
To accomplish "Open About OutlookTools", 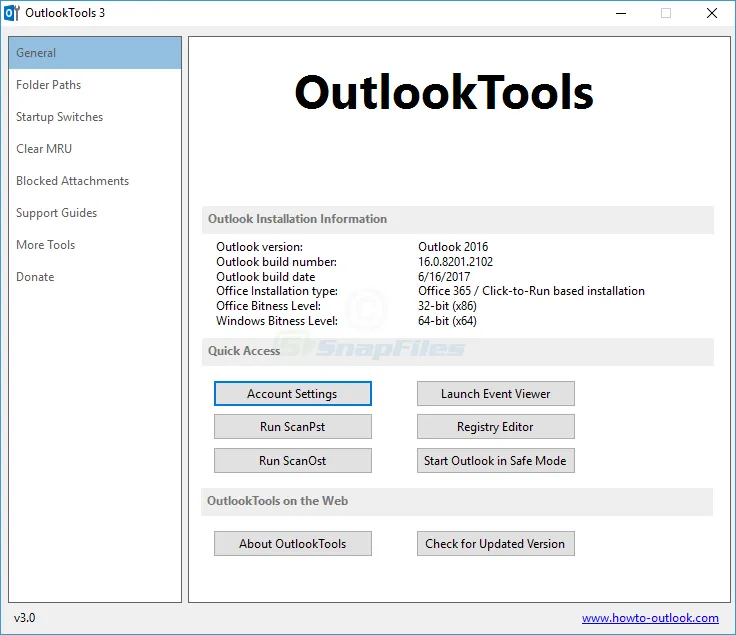I will pos(292,543).
